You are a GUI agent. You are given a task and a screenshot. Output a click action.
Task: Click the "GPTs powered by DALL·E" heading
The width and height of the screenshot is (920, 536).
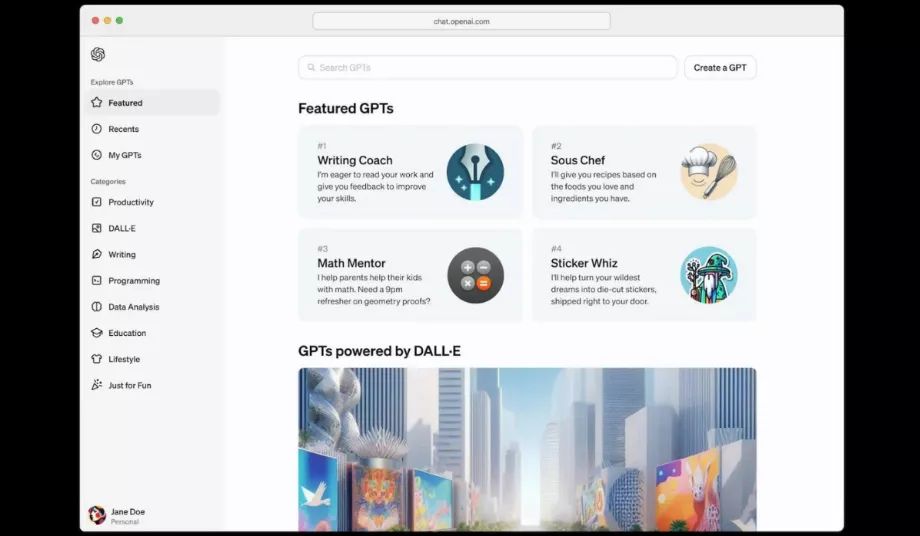379,351
